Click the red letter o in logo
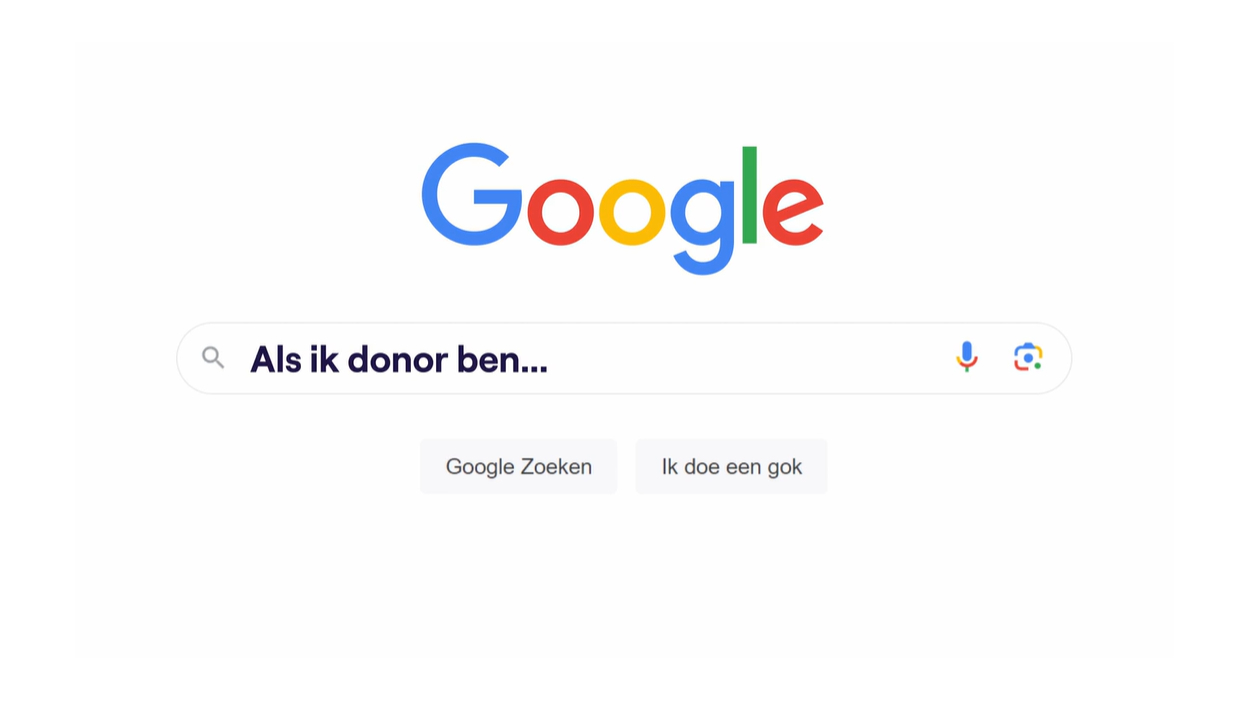Viewport: 1250px width, 701px height. click(x=560, y=211)
